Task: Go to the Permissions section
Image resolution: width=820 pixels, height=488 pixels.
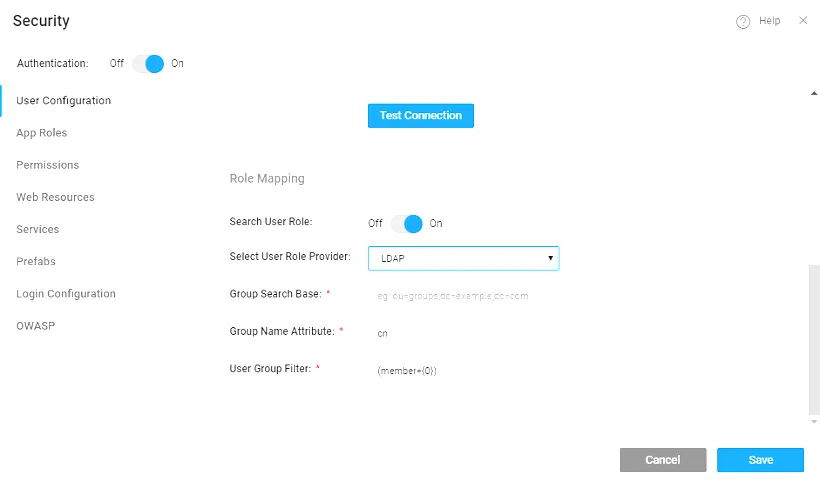Action: (x=47, y=165)
